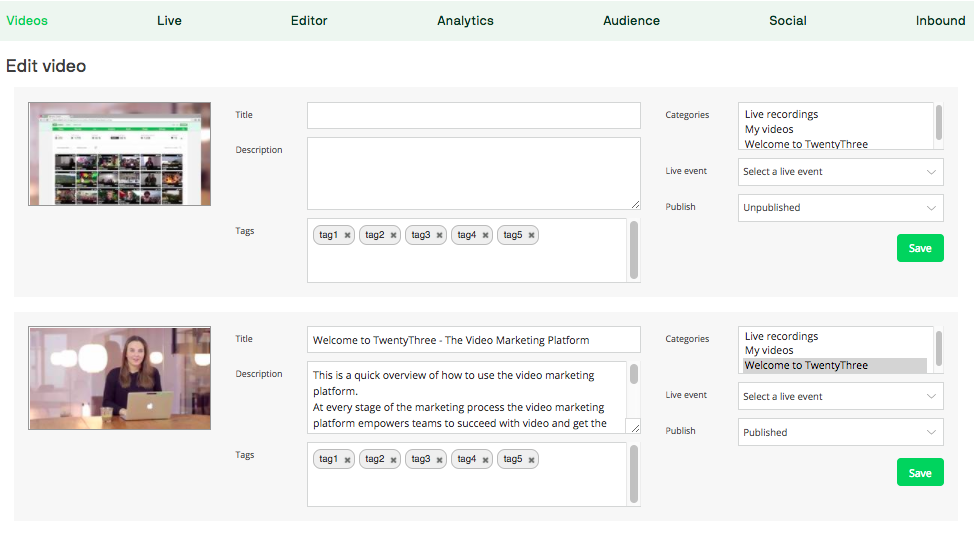Switch to the Audience tab

coord(631,20)
